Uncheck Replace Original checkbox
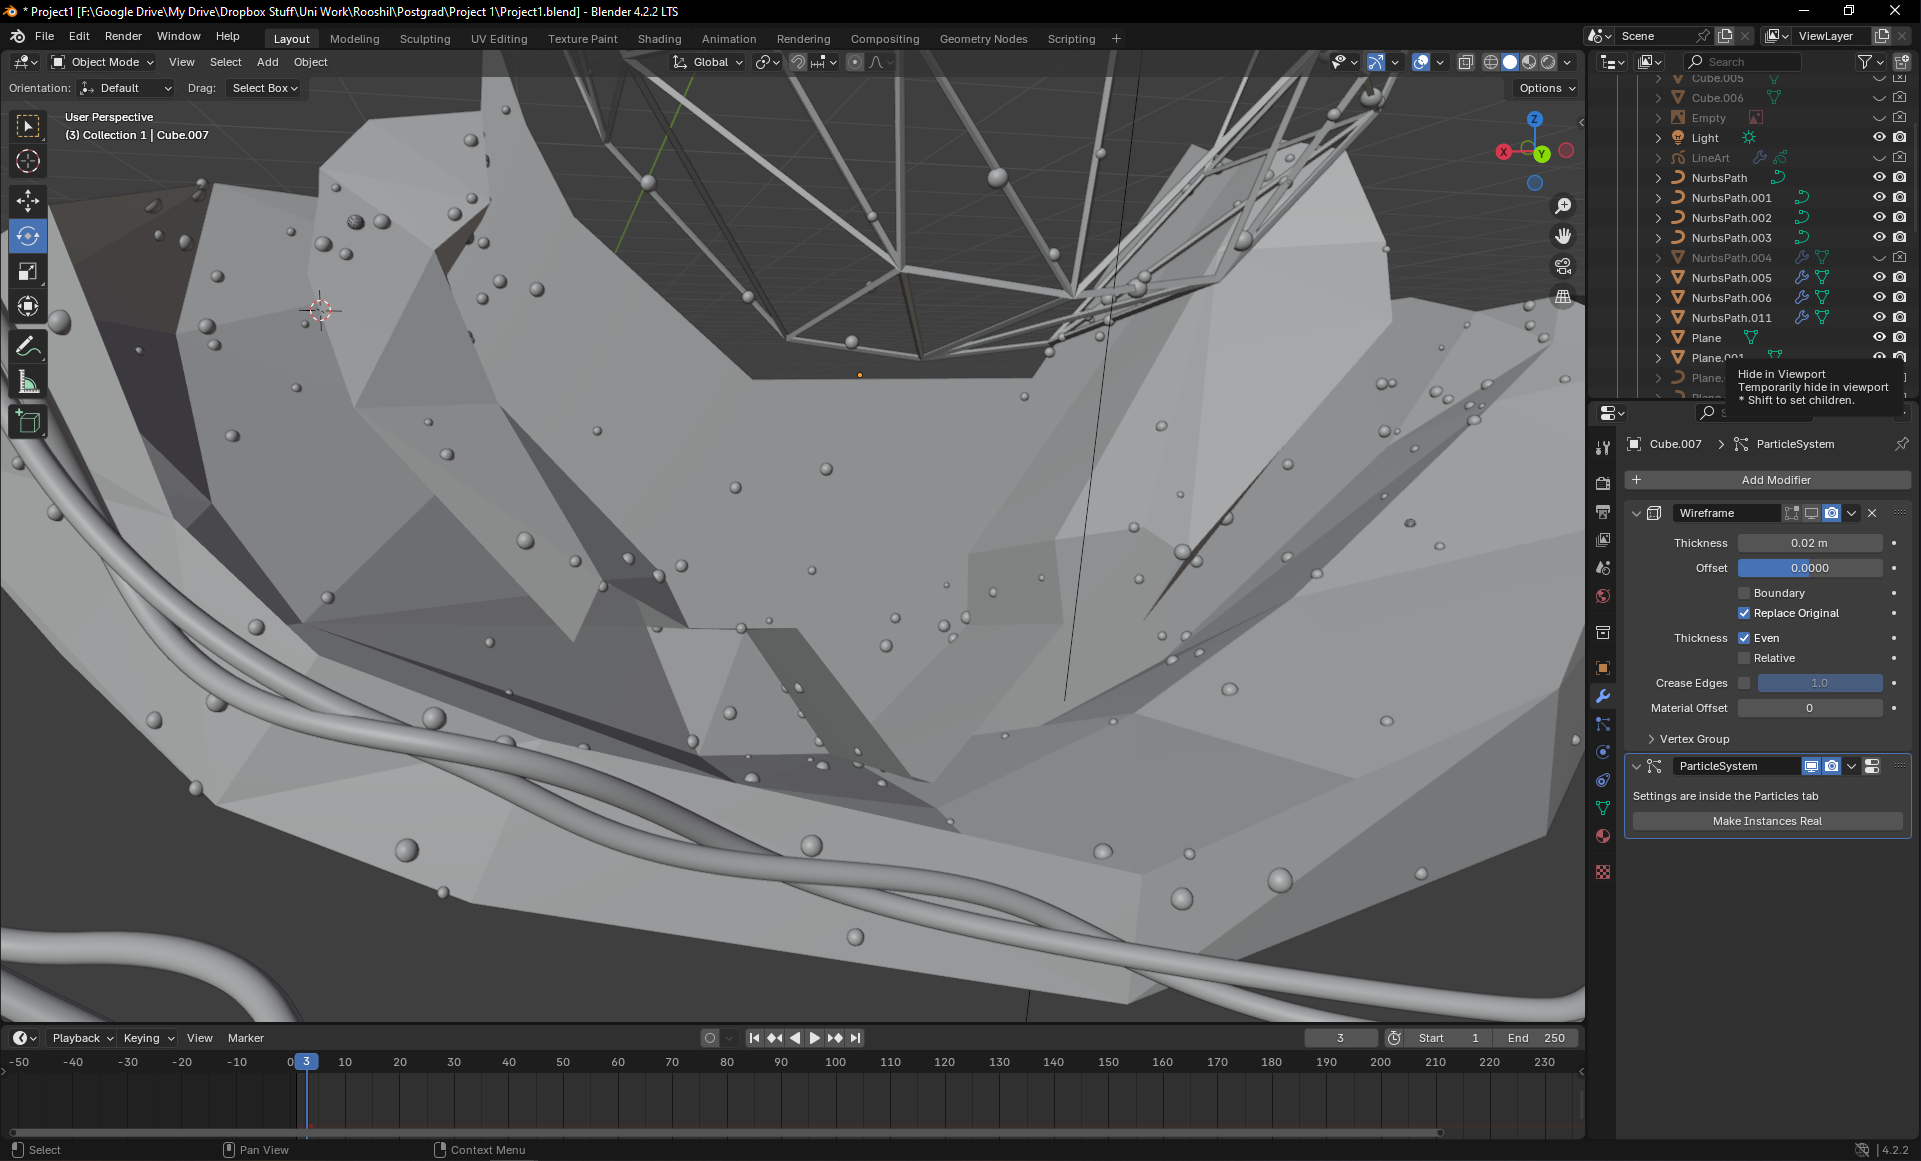The height and width of the screenshot is (1161, 1921). click(x=1744, y=613)
